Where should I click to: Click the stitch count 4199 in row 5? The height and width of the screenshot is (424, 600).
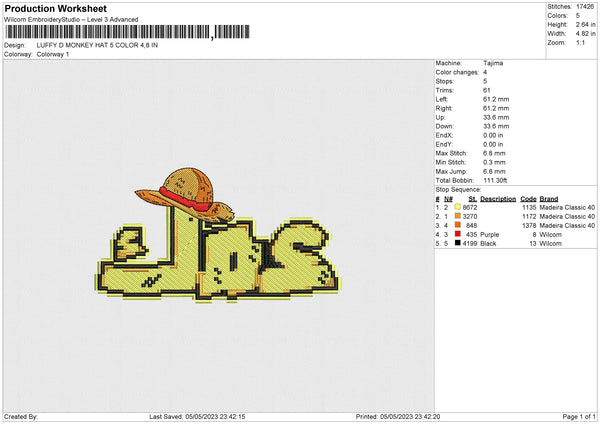(x=470, y=243)
